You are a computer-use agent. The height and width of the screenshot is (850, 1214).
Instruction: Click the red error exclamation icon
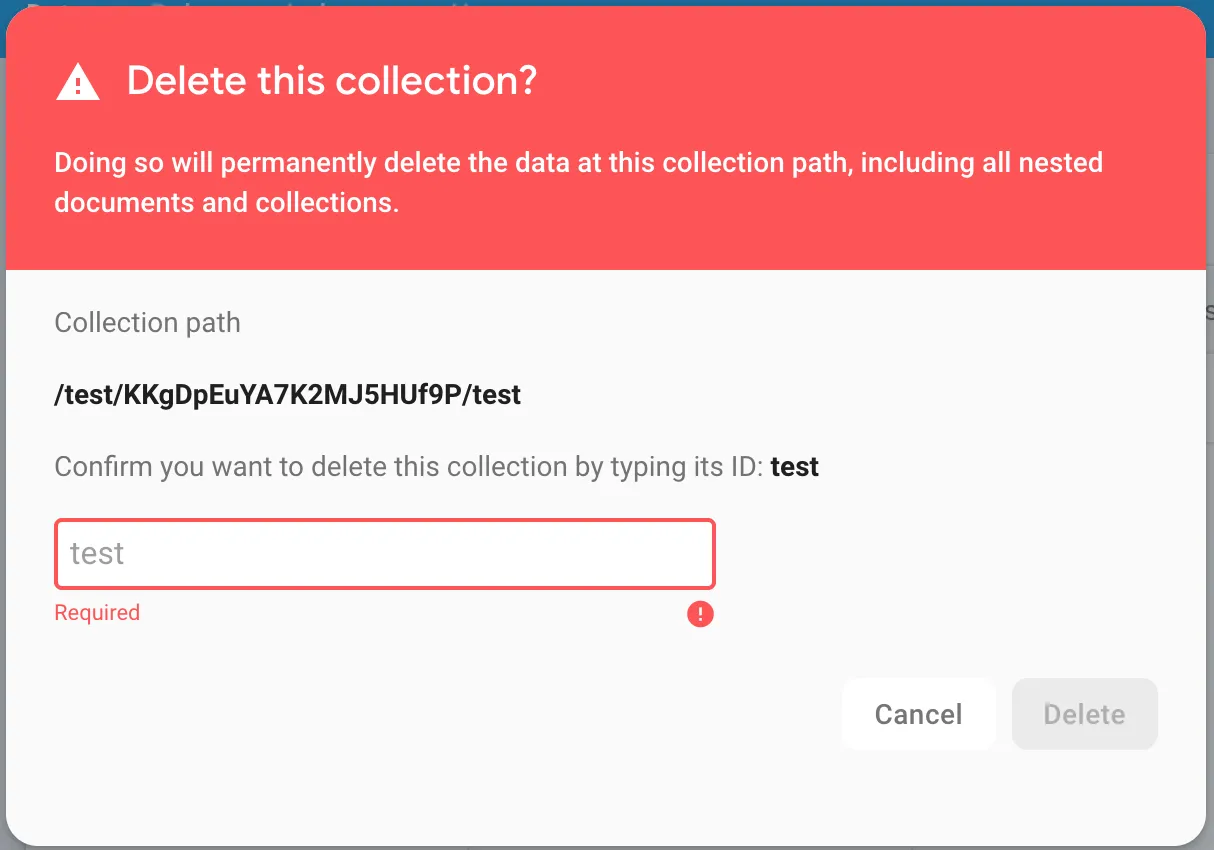pos(700,613)
